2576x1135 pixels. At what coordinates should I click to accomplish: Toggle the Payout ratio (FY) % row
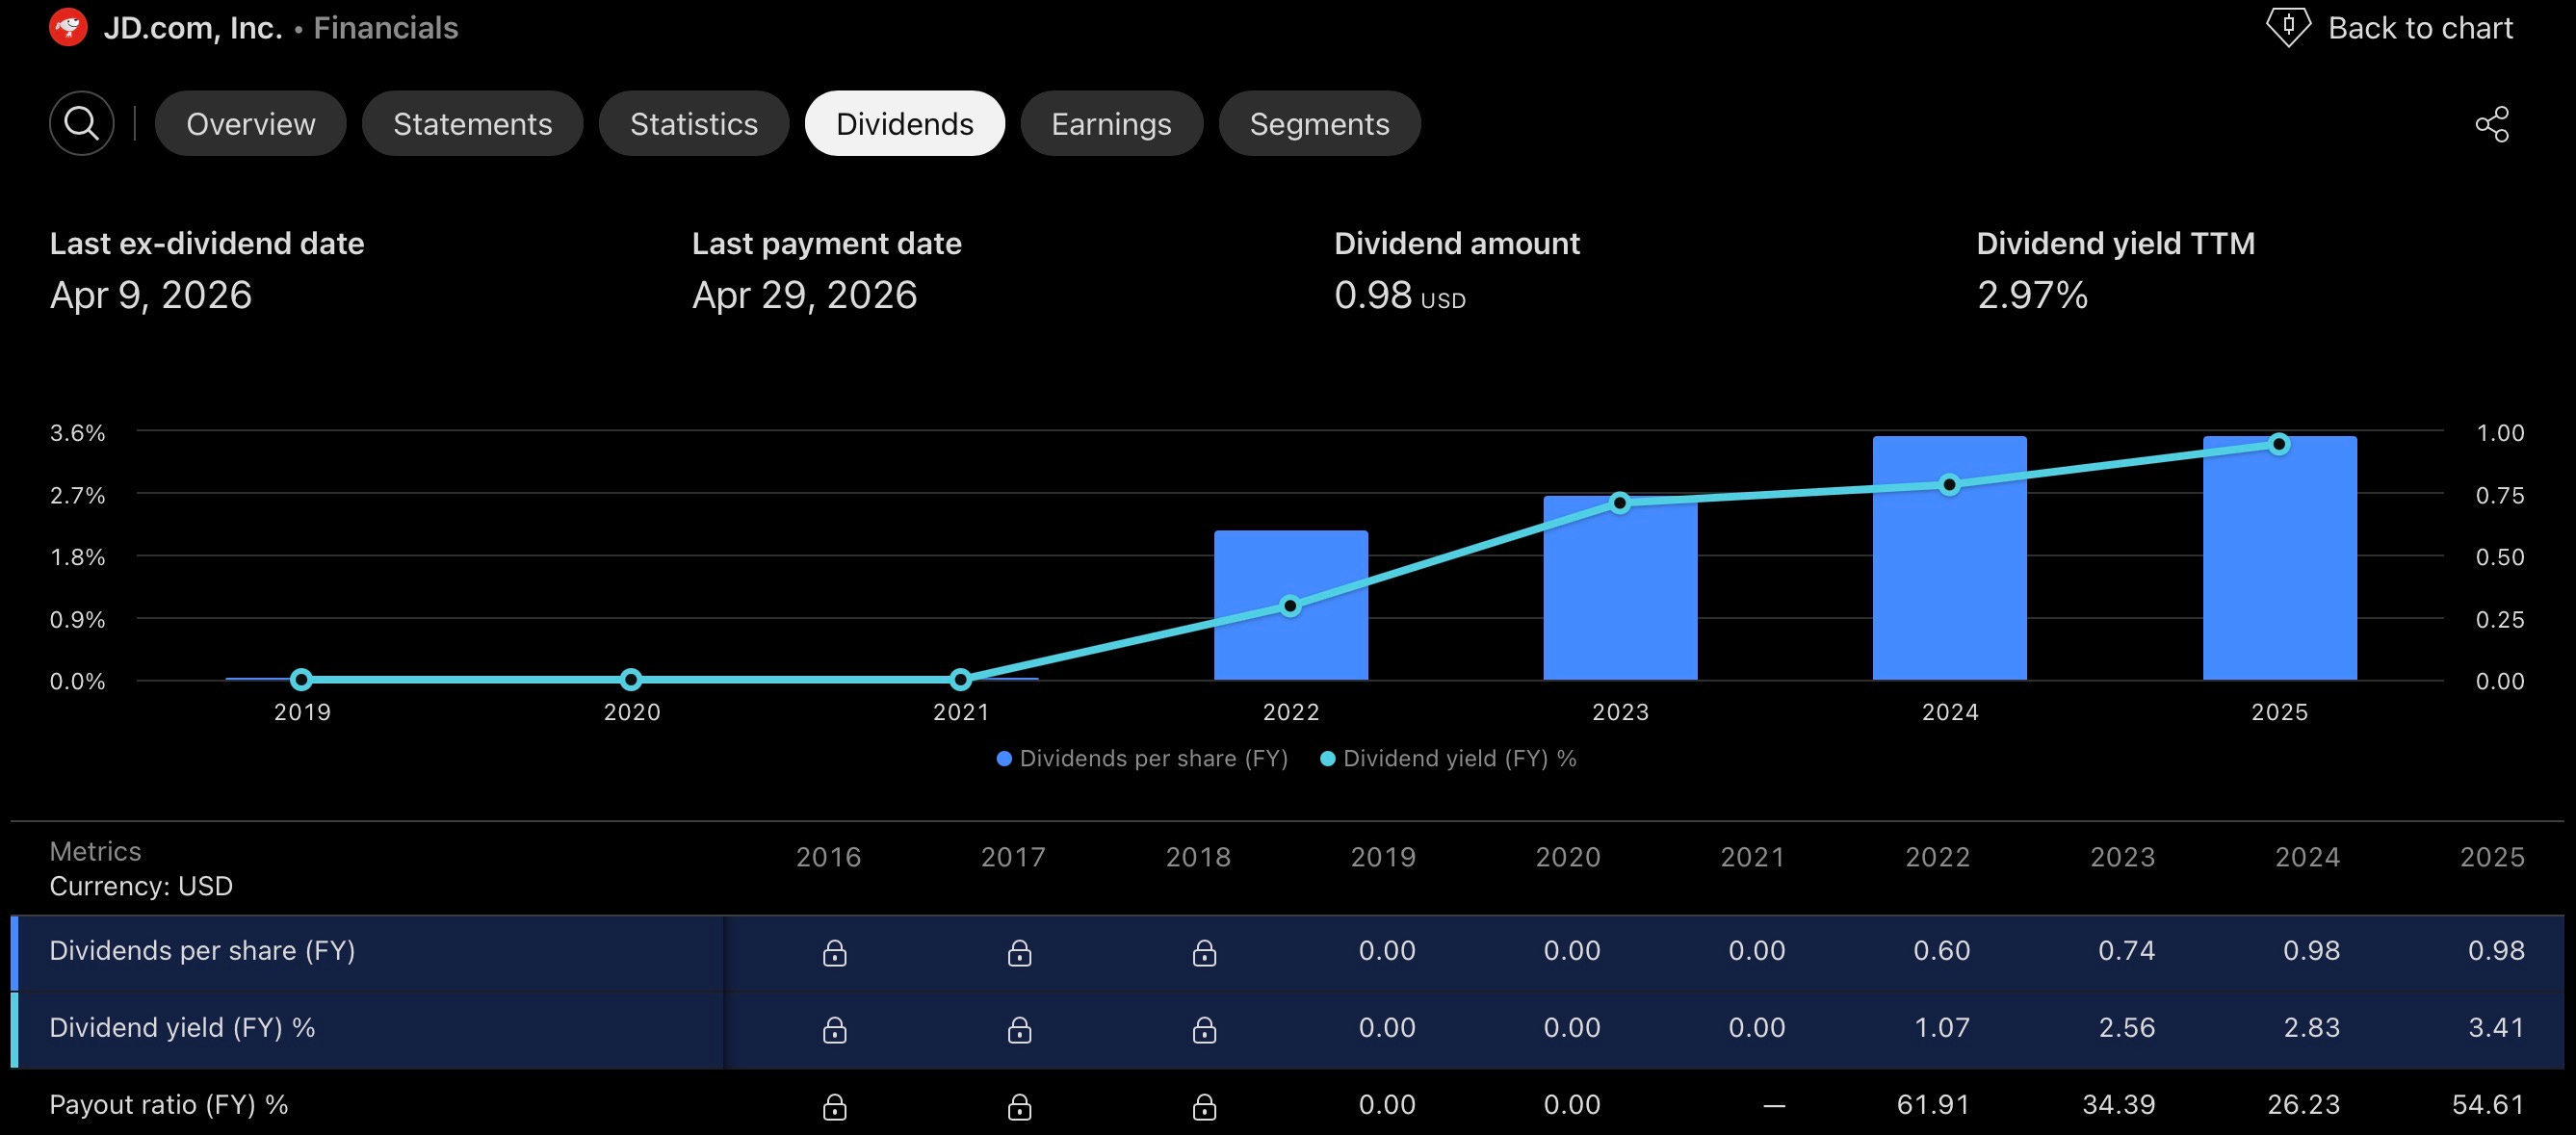click(x=1287, y=1105)
